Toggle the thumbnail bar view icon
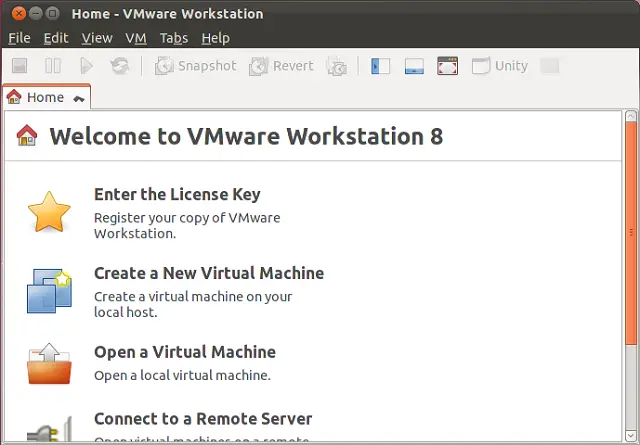Image resolution: width=640 pixels, height=445 pixels. coord(414,66)
